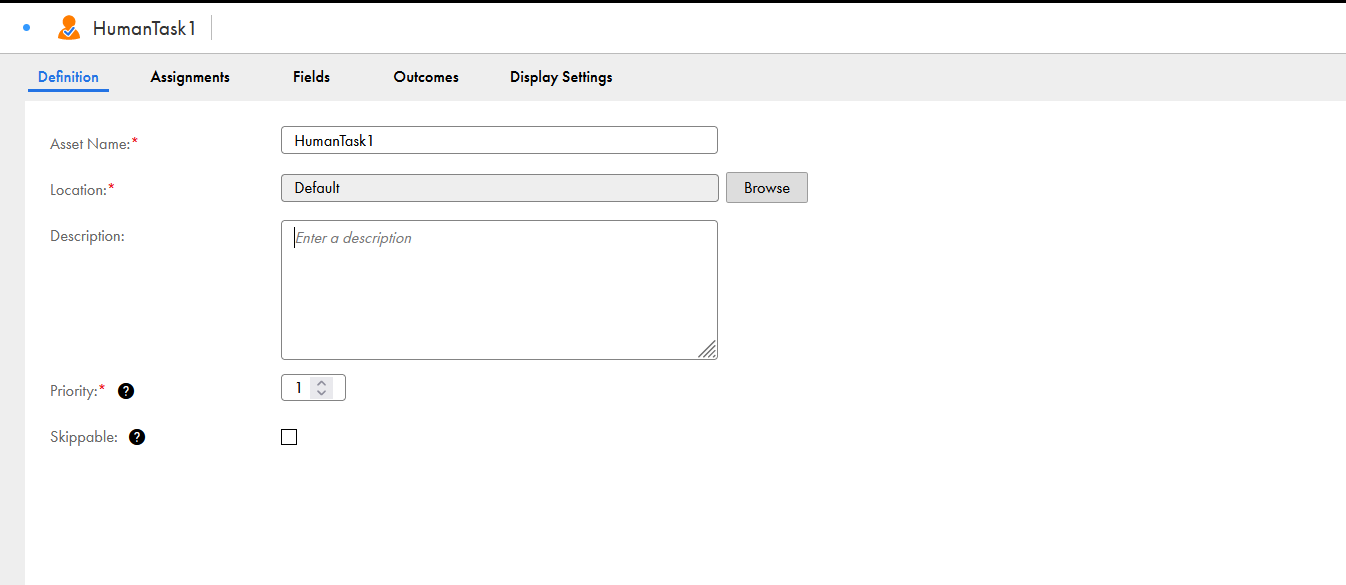Decrease the Priority value with down arrow
This screenshot has height=585, width=1346.
click(x=321, y=393)
